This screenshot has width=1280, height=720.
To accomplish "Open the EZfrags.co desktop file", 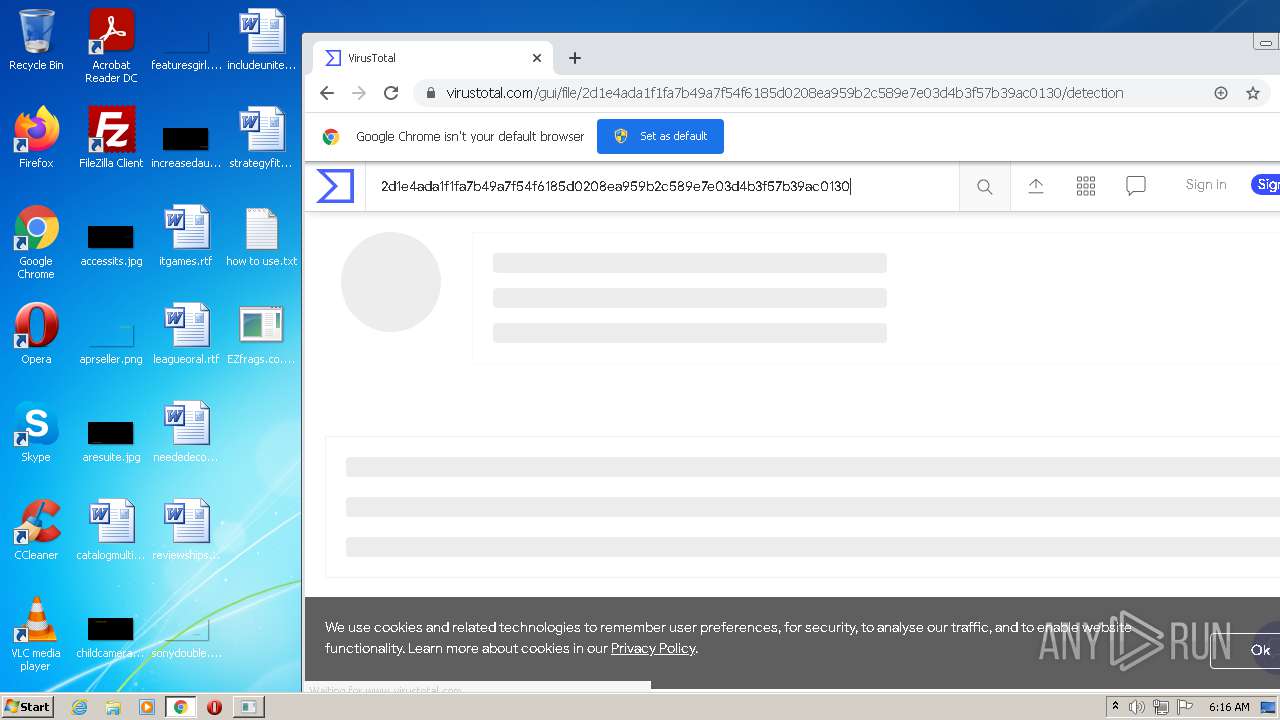I will [262, 334].
